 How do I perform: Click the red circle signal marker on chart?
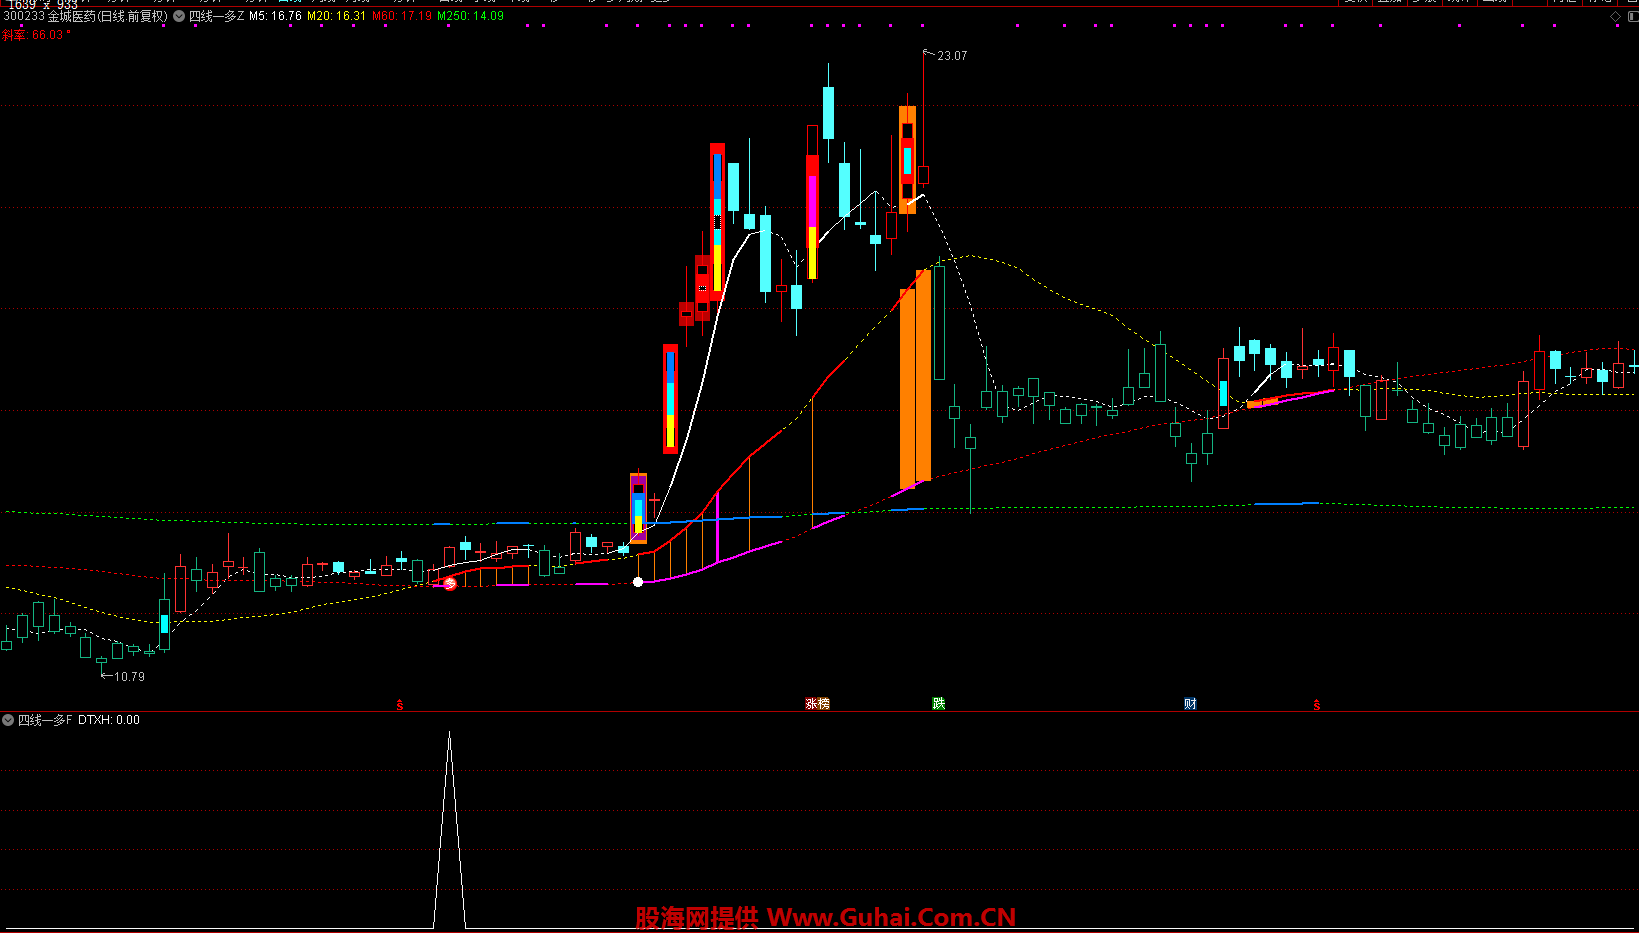pyautogui.click(x=450, y=584)
